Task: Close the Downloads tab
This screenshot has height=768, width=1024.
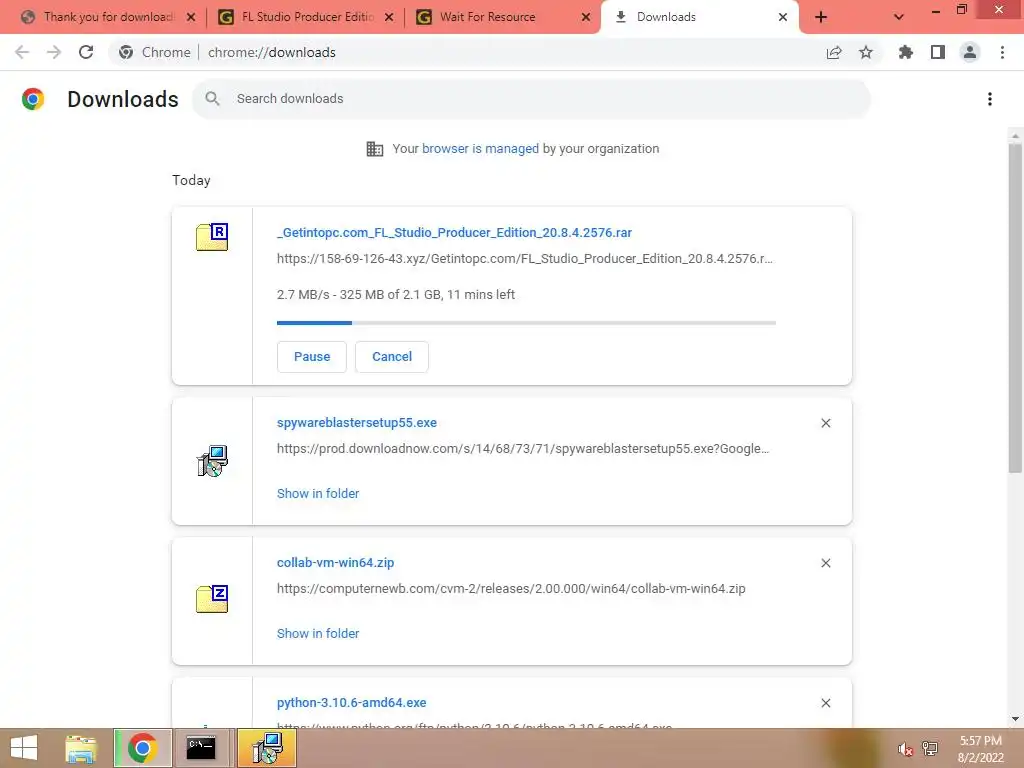Action: [783, 17]
